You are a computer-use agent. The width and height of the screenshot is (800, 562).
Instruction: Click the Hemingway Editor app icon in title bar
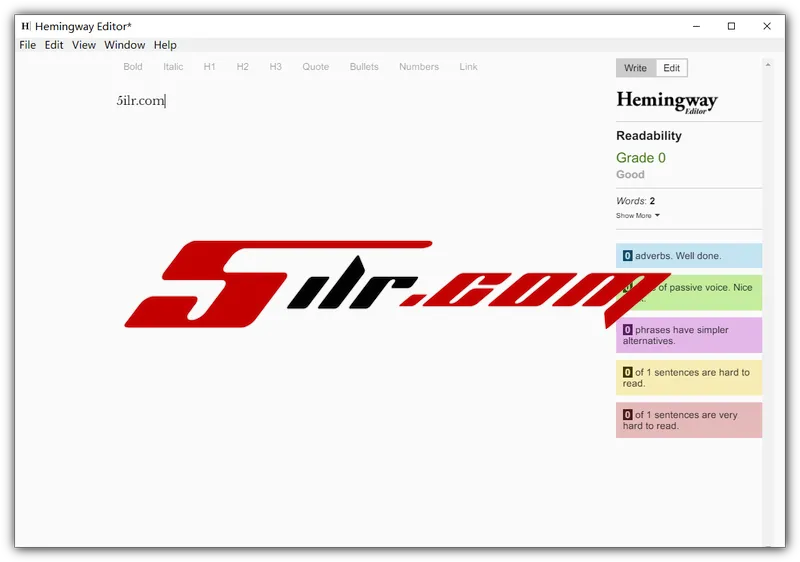(x=26, y=26)
